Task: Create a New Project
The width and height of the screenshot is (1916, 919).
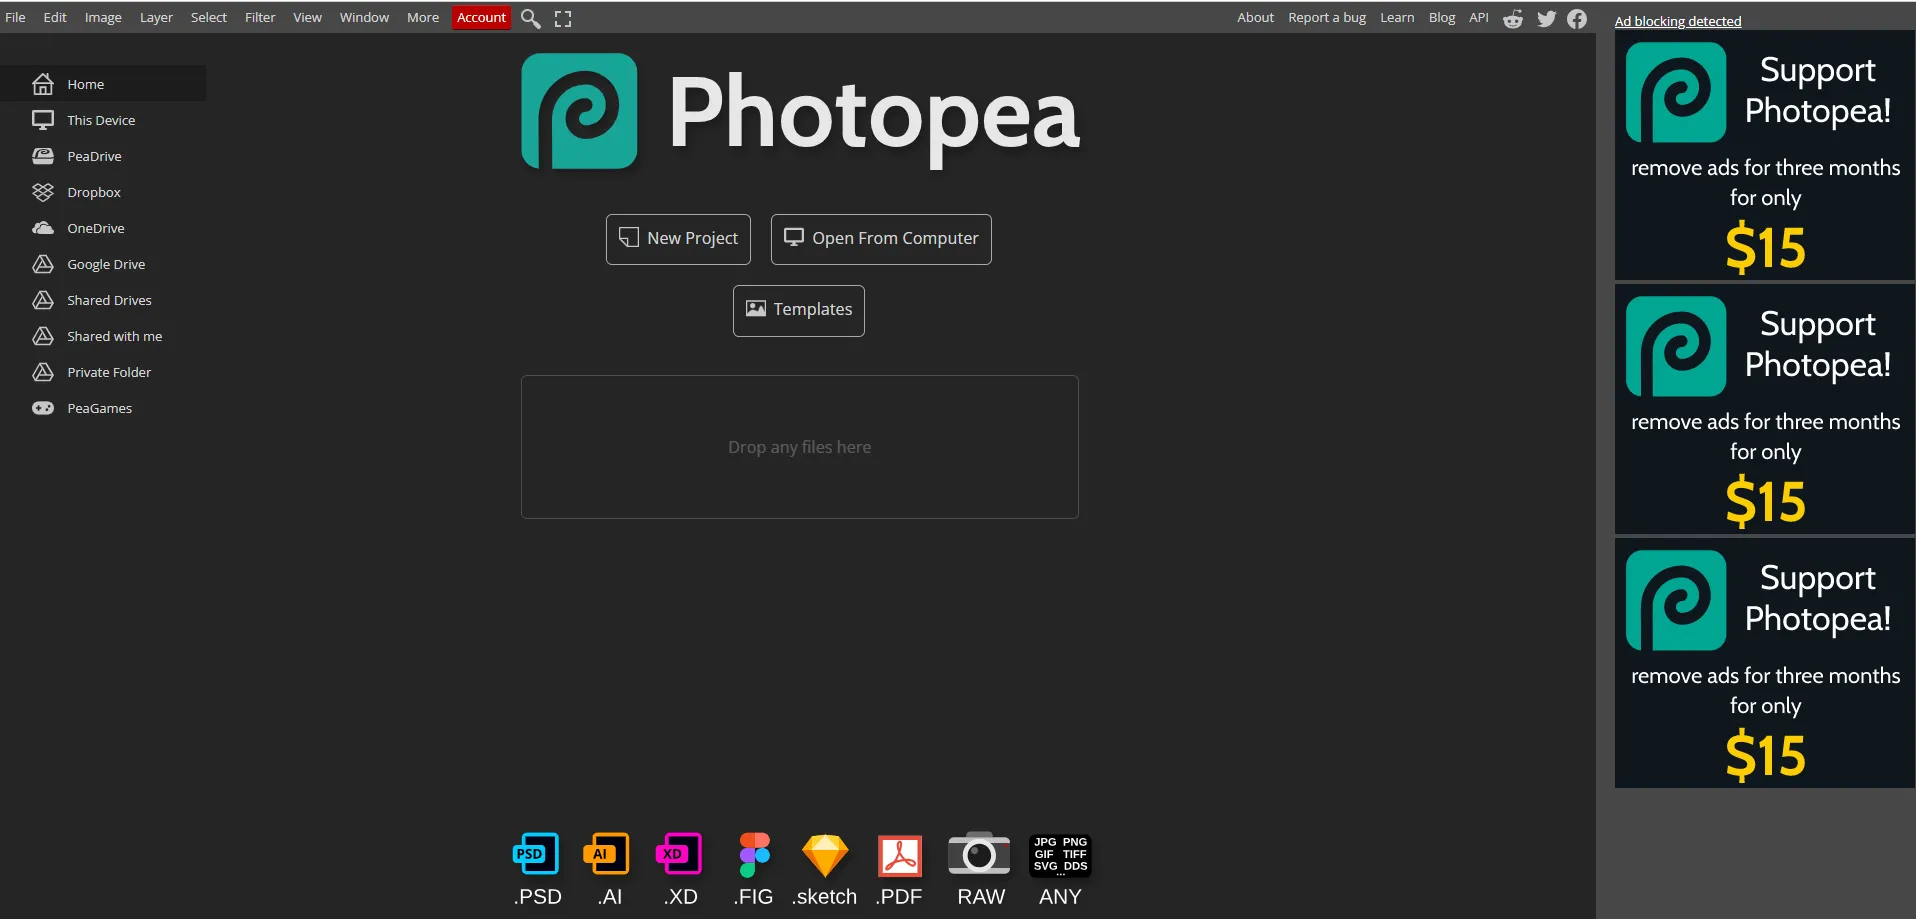Action: click(x=678, y=239)
